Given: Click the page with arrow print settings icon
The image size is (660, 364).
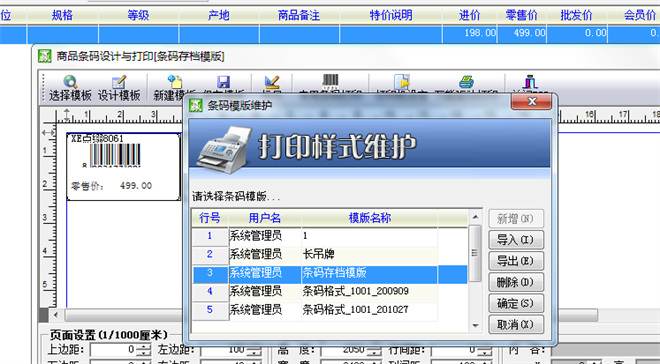Looking at the screenshot, I should [402, 82].
